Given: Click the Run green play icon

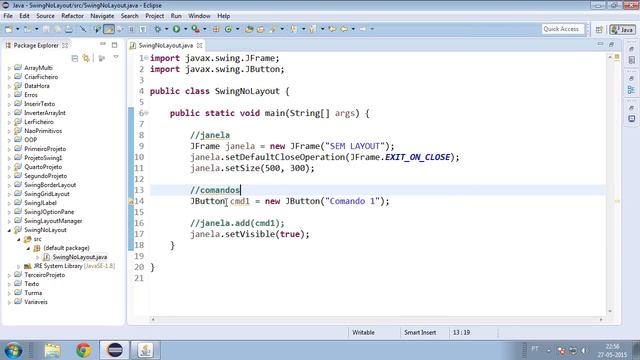Looking at the screenshot, I should pos(176,29).
